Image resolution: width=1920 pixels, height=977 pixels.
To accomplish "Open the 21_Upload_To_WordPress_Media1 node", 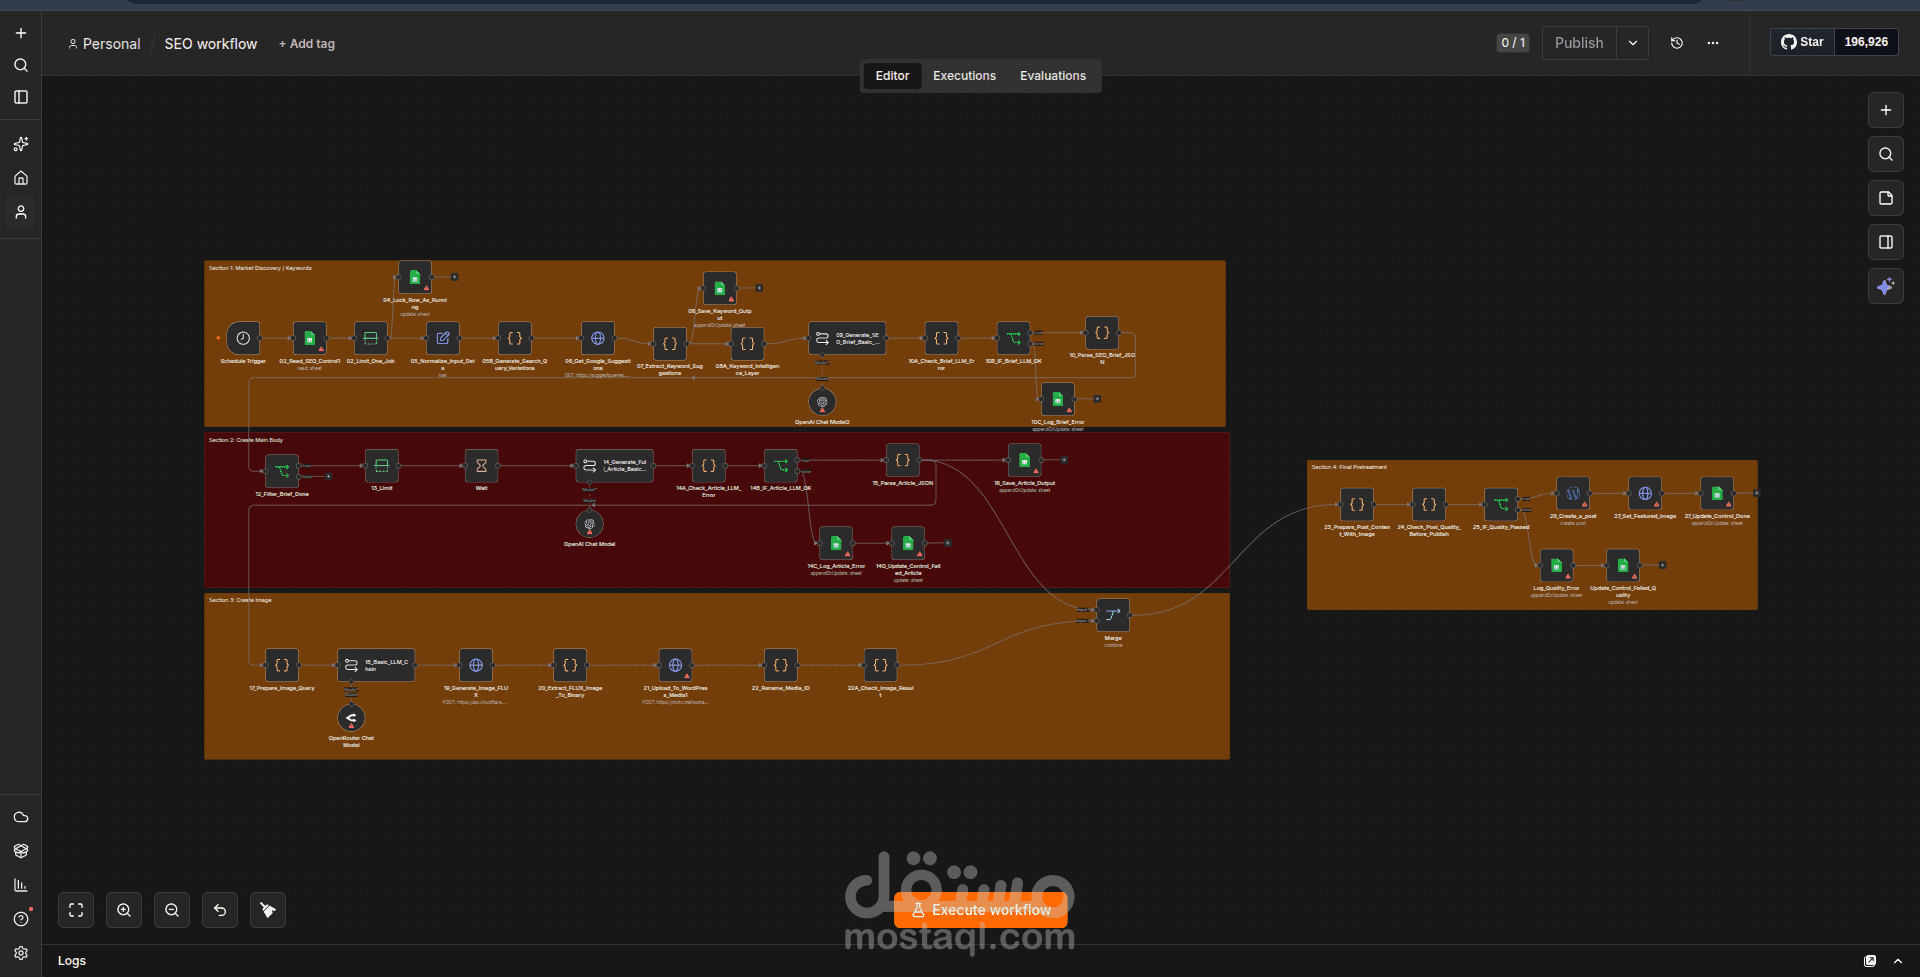I will click(675, 665).
